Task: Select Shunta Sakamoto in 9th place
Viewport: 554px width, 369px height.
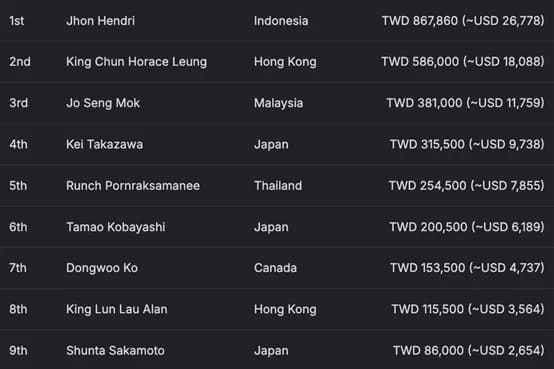Action: coord(115,351)
